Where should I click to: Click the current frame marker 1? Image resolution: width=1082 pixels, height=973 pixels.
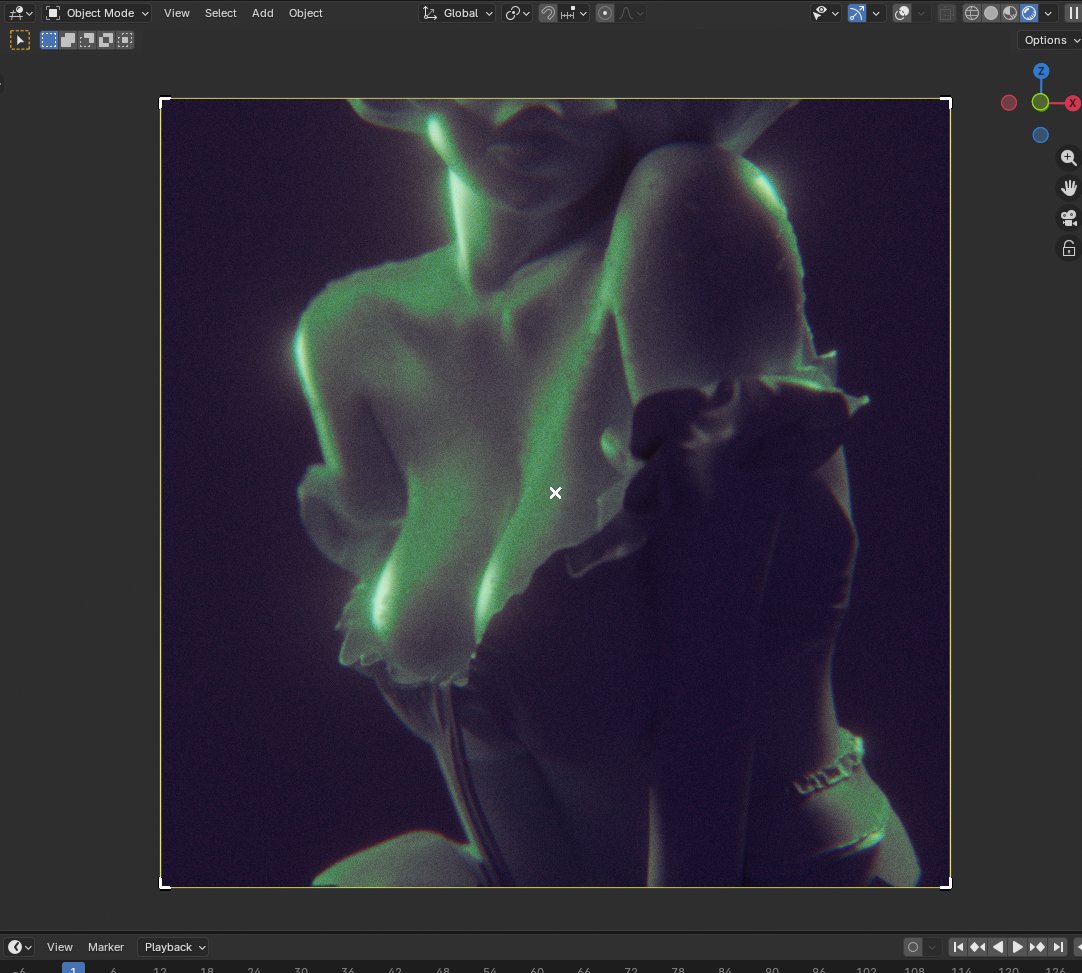click(x=73, y=968)
